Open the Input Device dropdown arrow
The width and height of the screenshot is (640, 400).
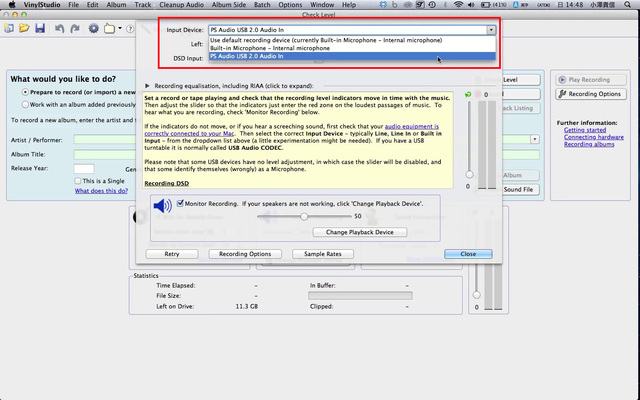point(491,30)
